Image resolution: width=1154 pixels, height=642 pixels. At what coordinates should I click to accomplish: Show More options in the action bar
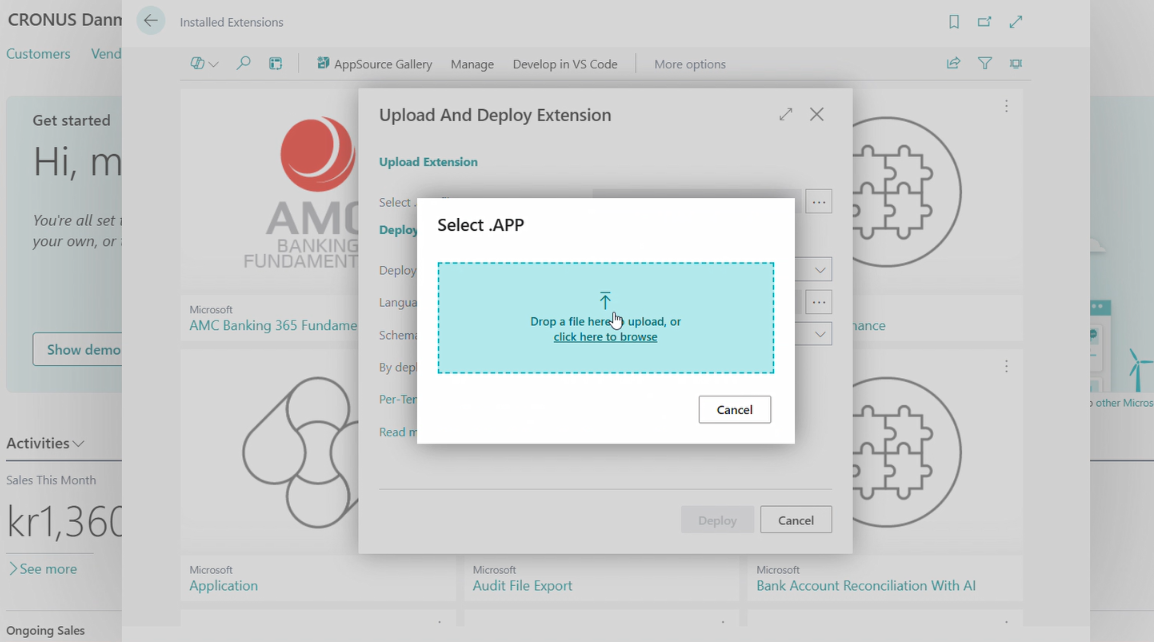coord(690,64)
